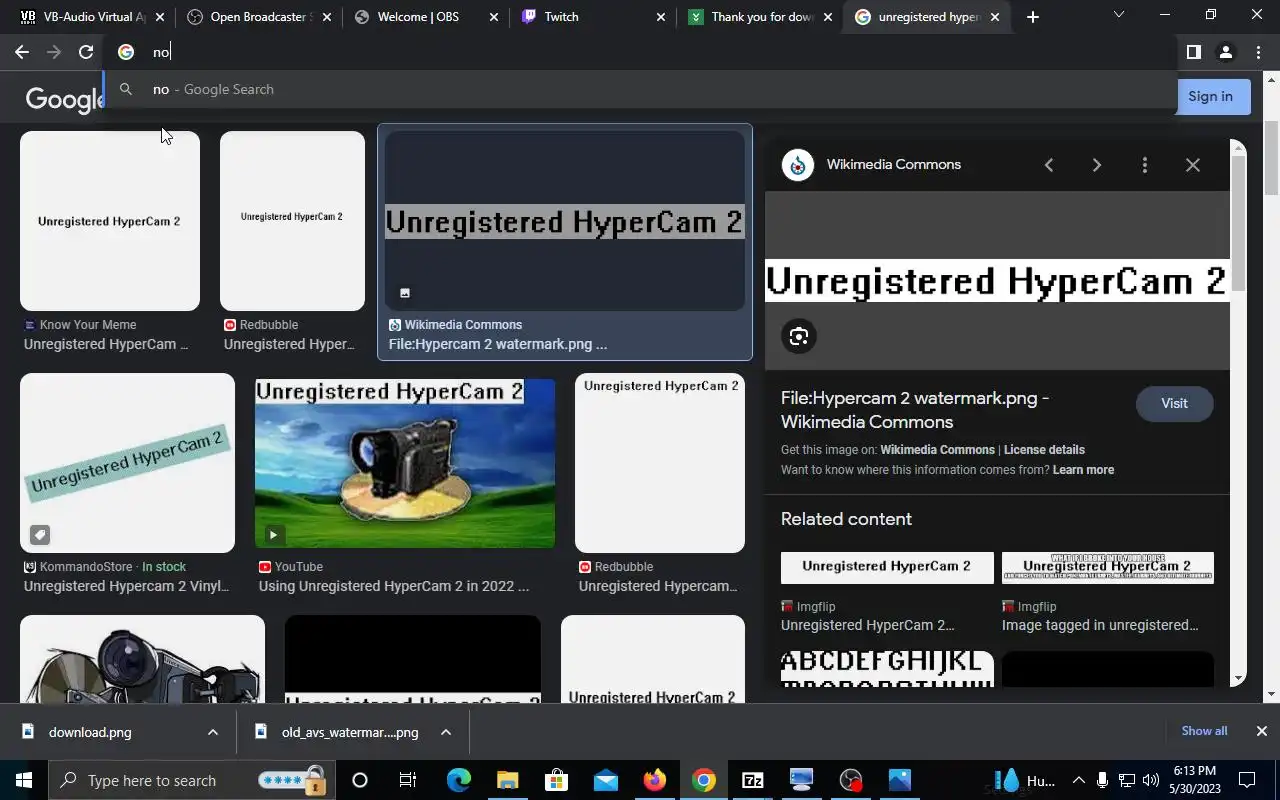Open first Imgflip related image
Screen dimensions: 1280x800
[887, 568]
